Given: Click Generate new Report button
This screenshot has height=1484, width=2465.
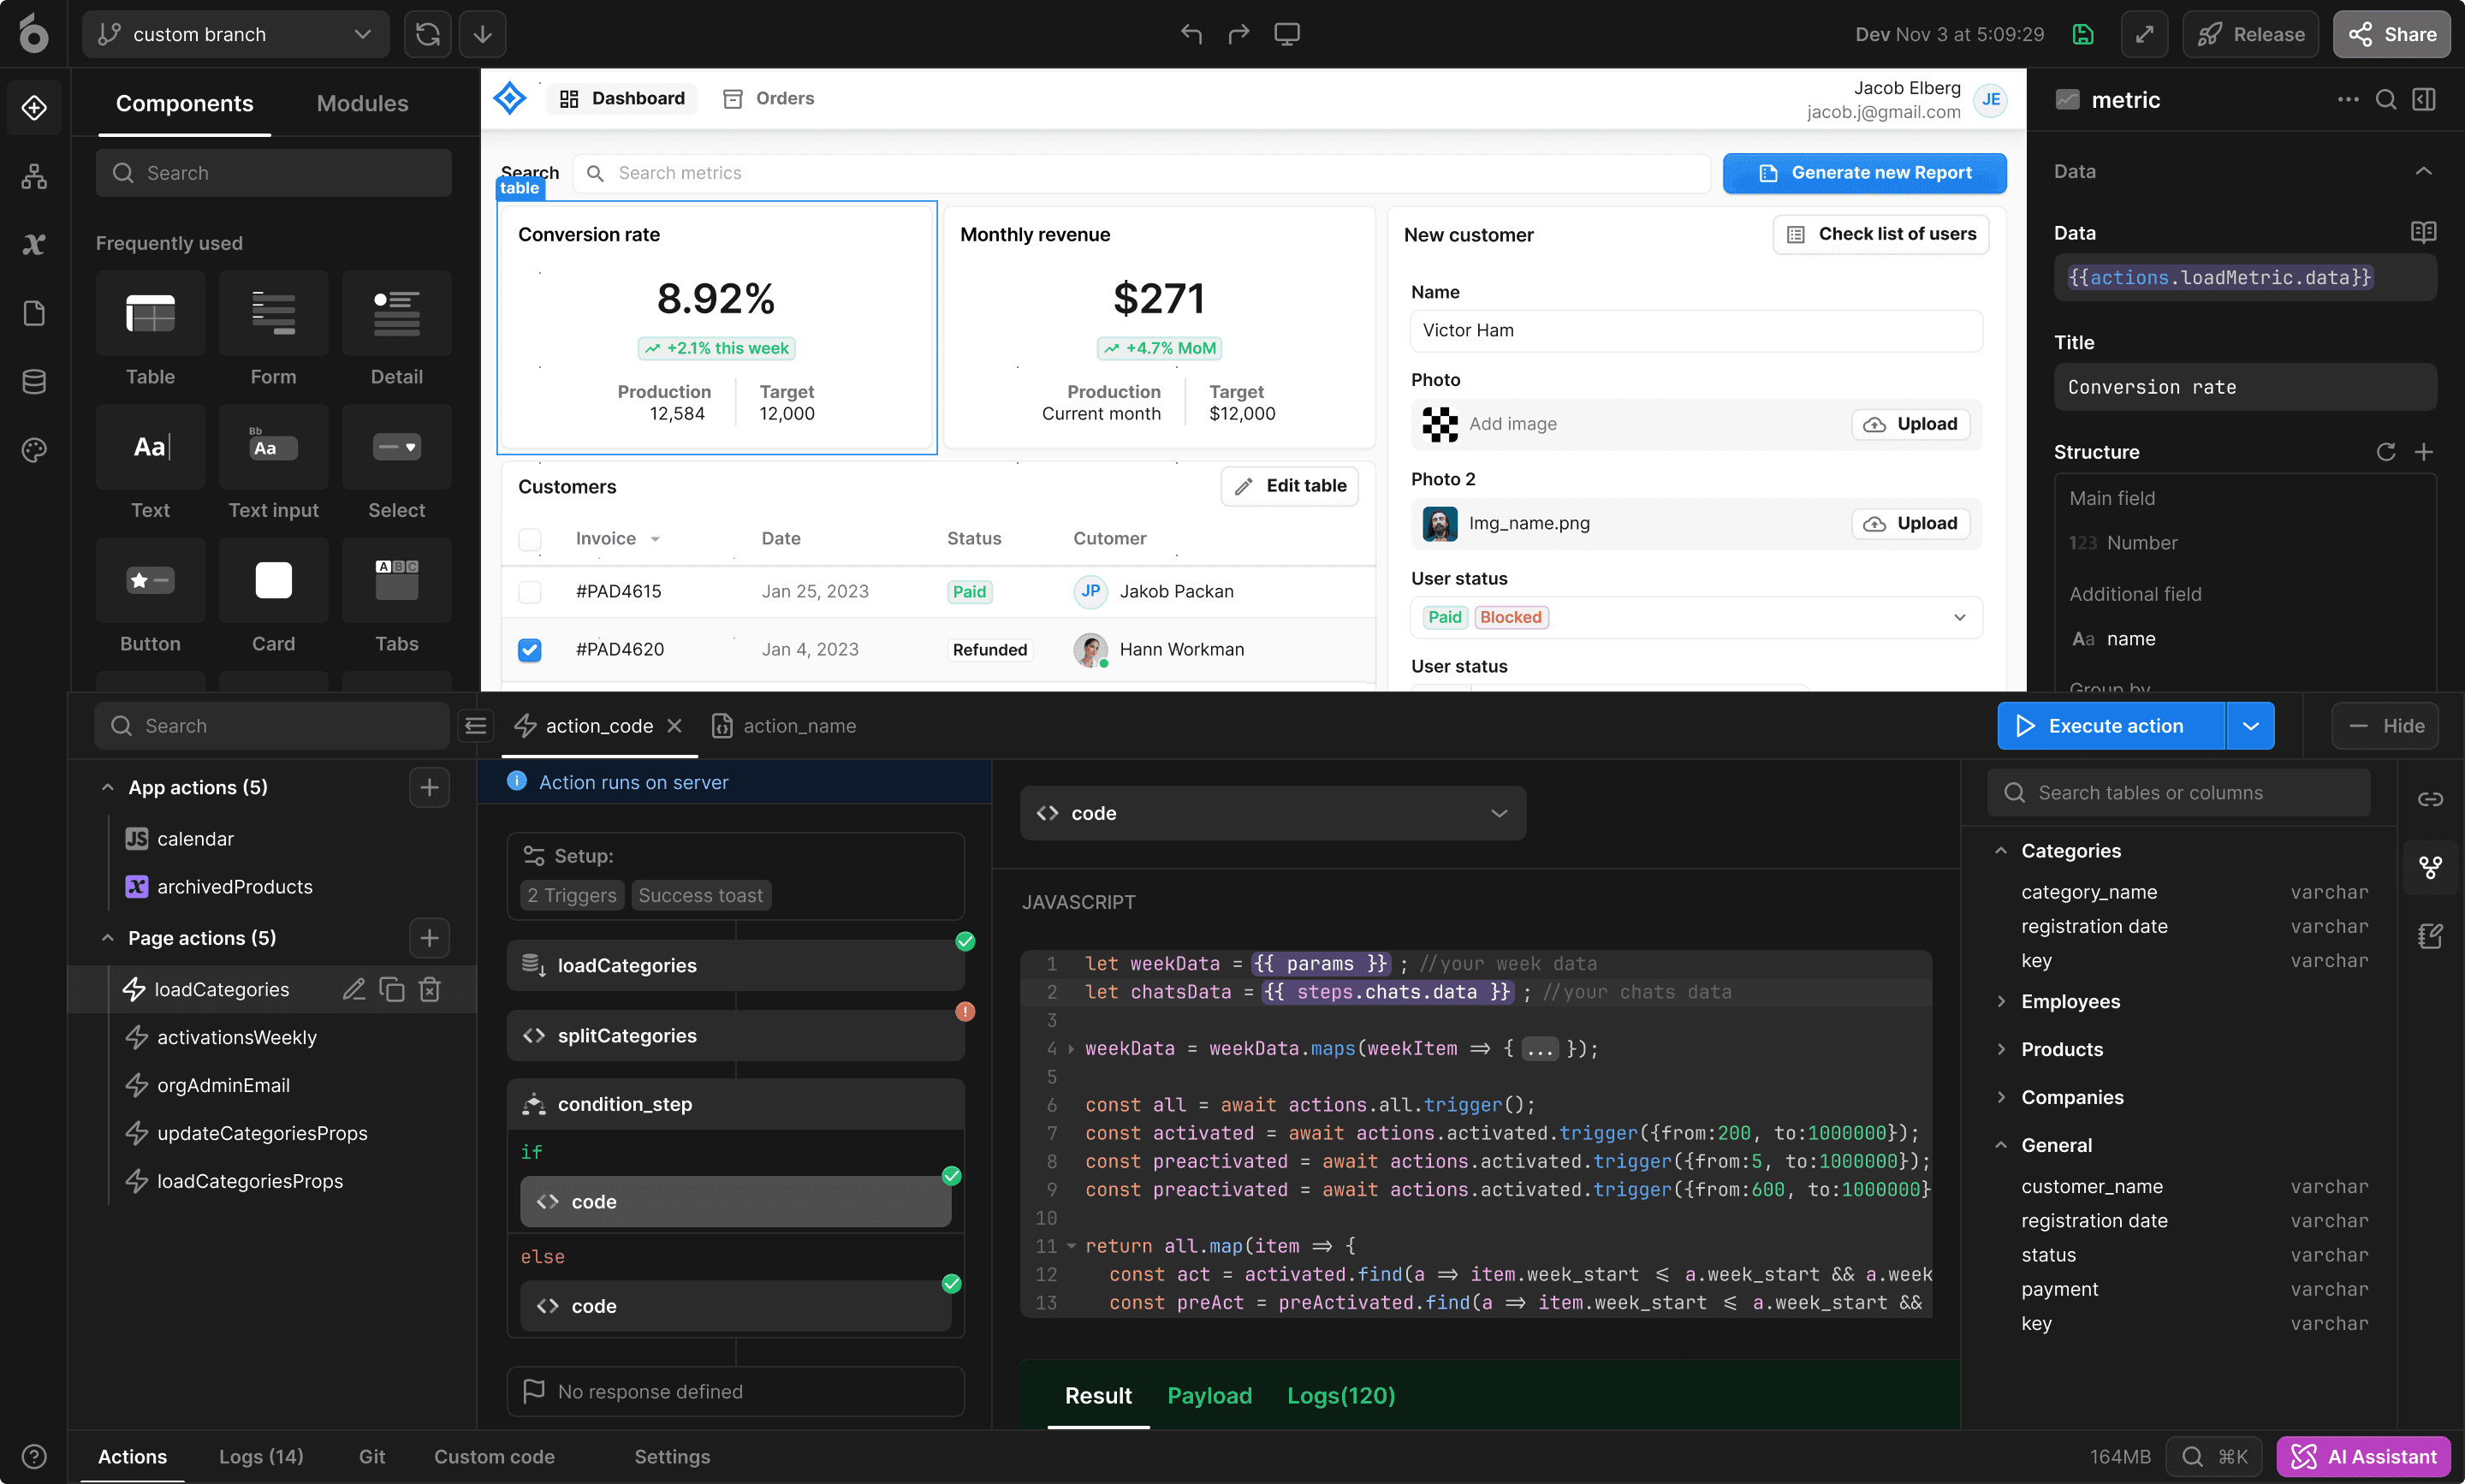Looking at the screenshot, I should point(1864,173).
